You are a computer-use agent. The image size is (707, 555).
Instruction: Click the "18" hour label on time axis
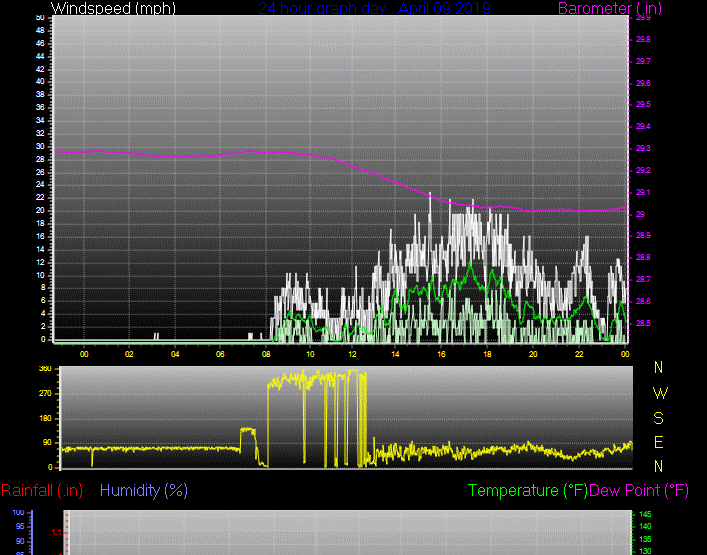point(487,354)
